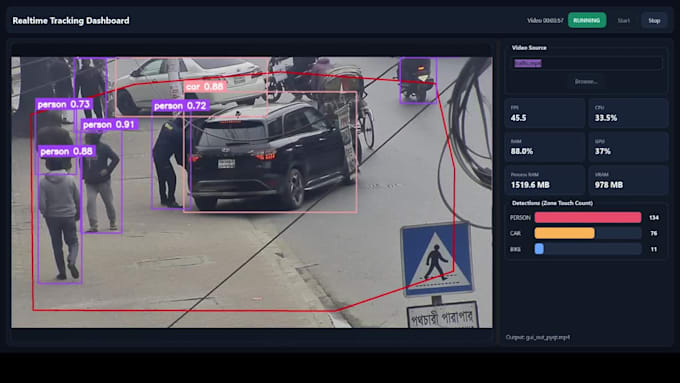The width and height of the screenshot is (680, 383).
Task: Click the Stop button
Action: coord(654,20)
